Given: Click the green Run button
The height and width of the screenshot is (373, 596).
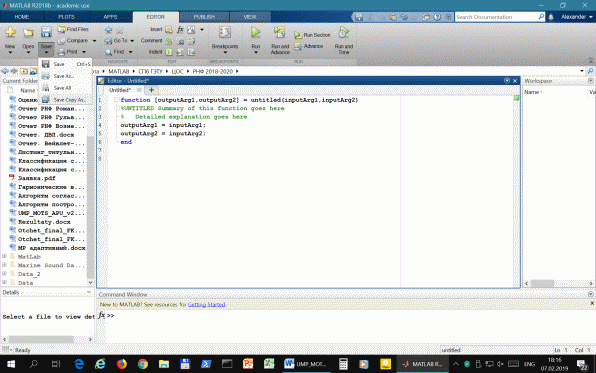Looking at the screenshot, I should tap(255, 33).
